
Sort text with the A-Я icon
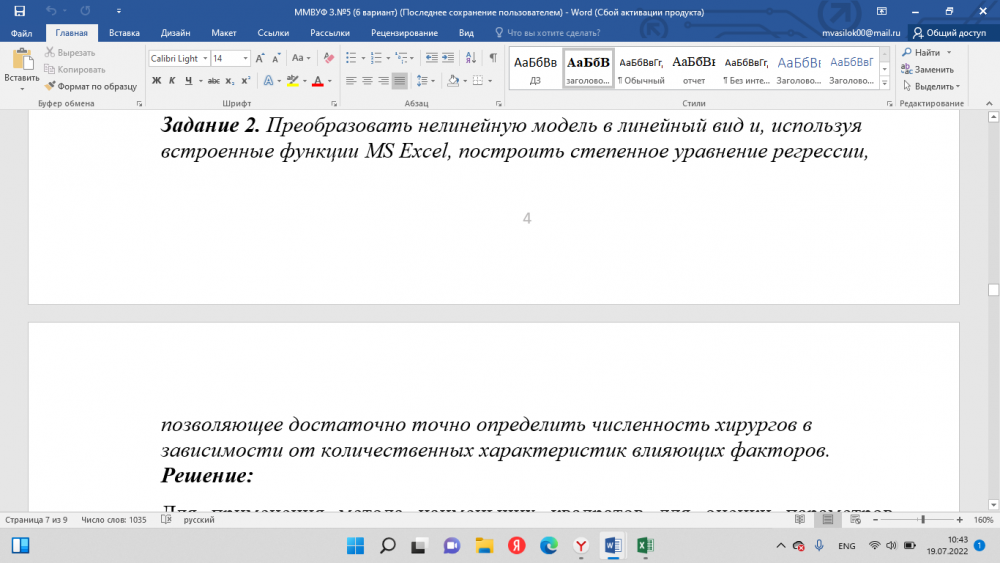point(471,59)
